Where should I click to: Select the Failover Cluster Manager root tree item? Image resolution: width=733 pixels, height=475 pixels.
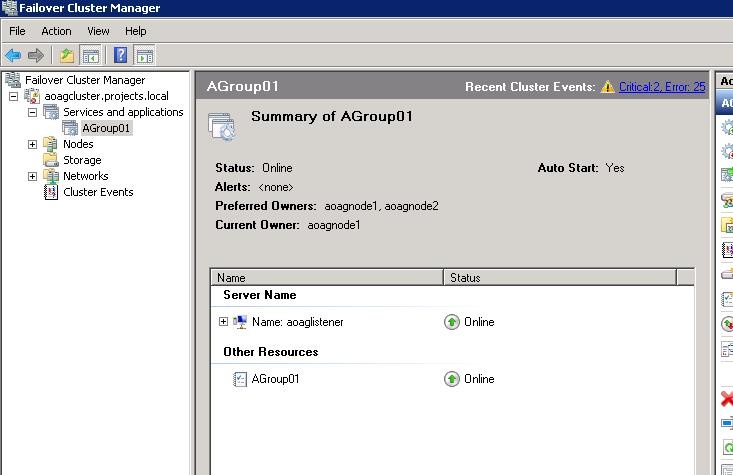point(85,80)
